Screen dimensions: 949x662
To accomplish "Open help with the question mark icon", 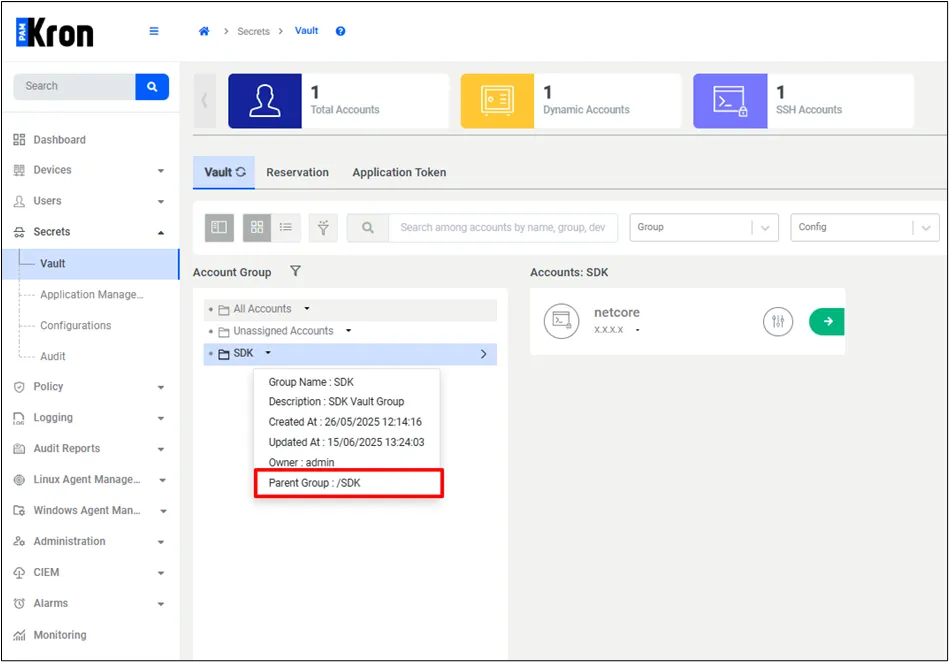I will coord(340,31).
